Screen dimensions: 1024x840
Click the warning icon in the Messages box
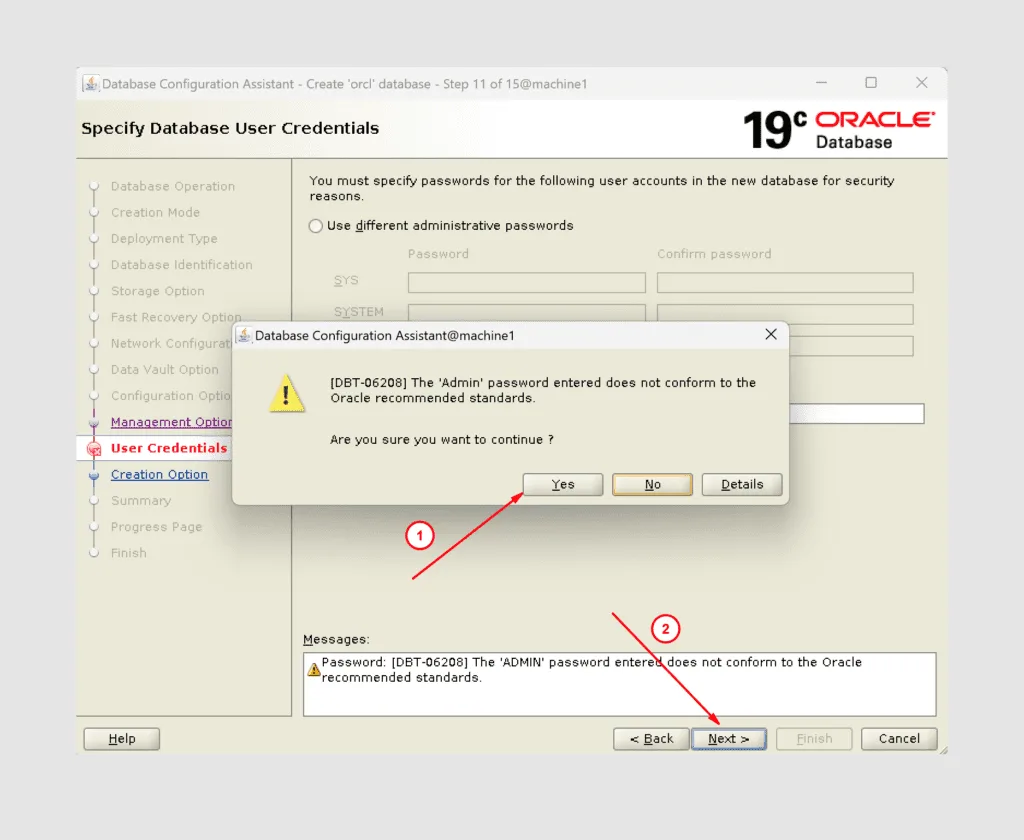(x=314, y=670)
